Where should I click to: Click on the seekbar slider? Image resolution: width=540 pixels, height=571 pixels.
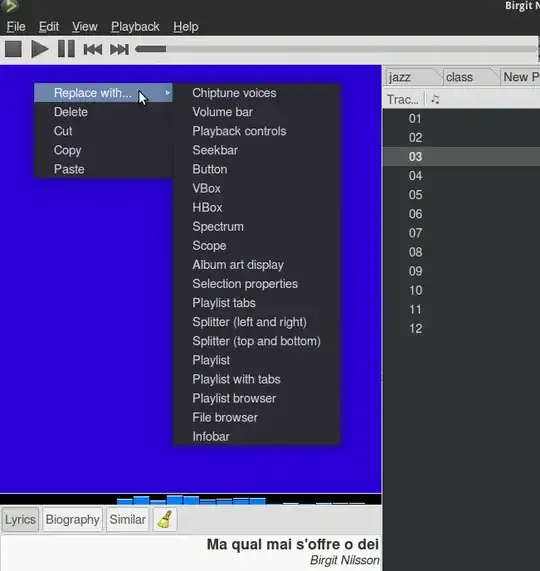[336, 49]
